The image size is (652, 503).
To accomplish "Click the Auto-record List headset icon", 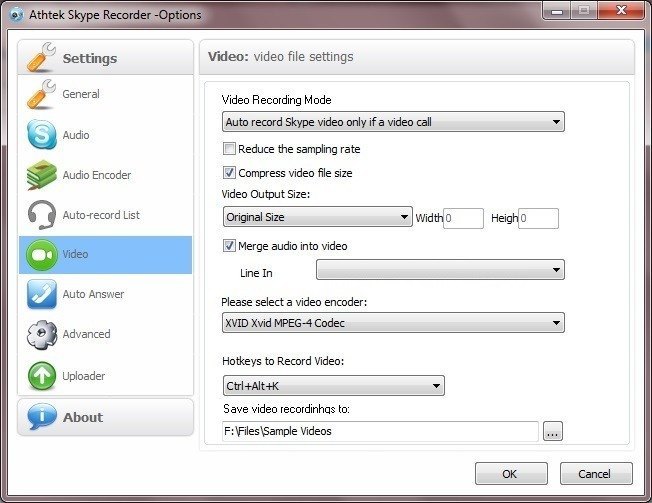I will coord(41,215).
